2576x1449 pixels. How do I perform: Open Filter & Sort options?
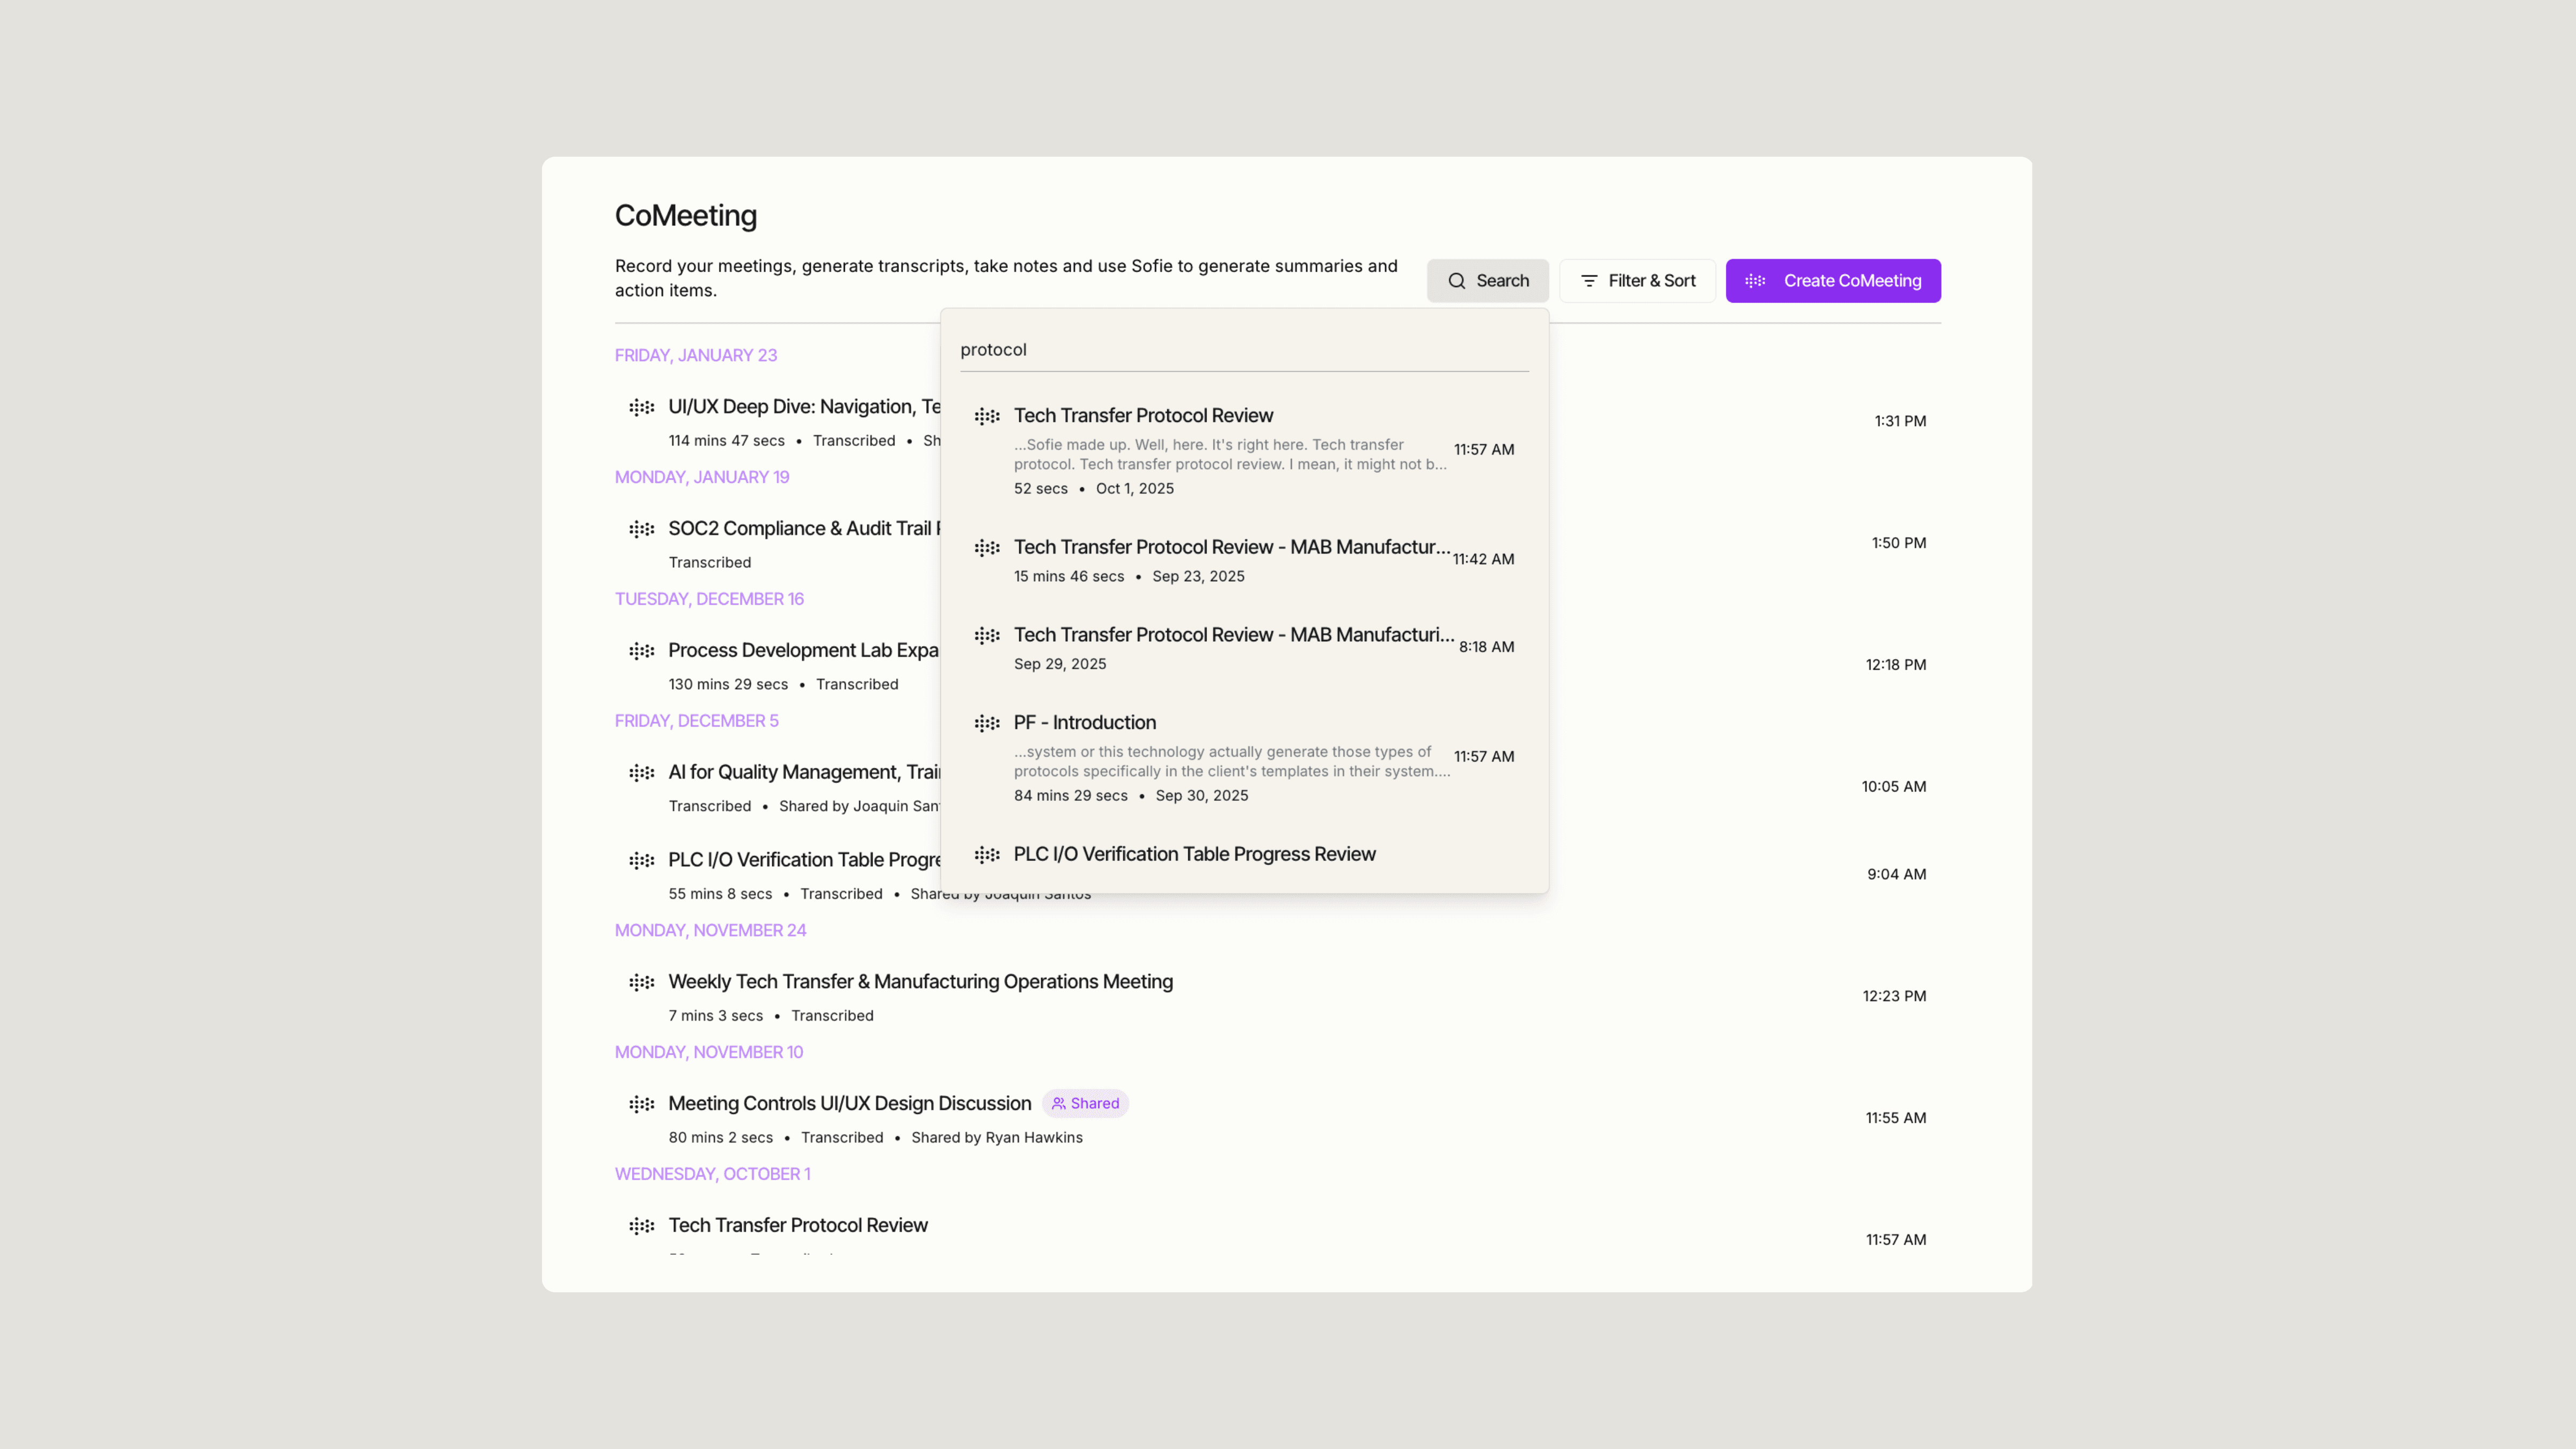[1637, 281]
